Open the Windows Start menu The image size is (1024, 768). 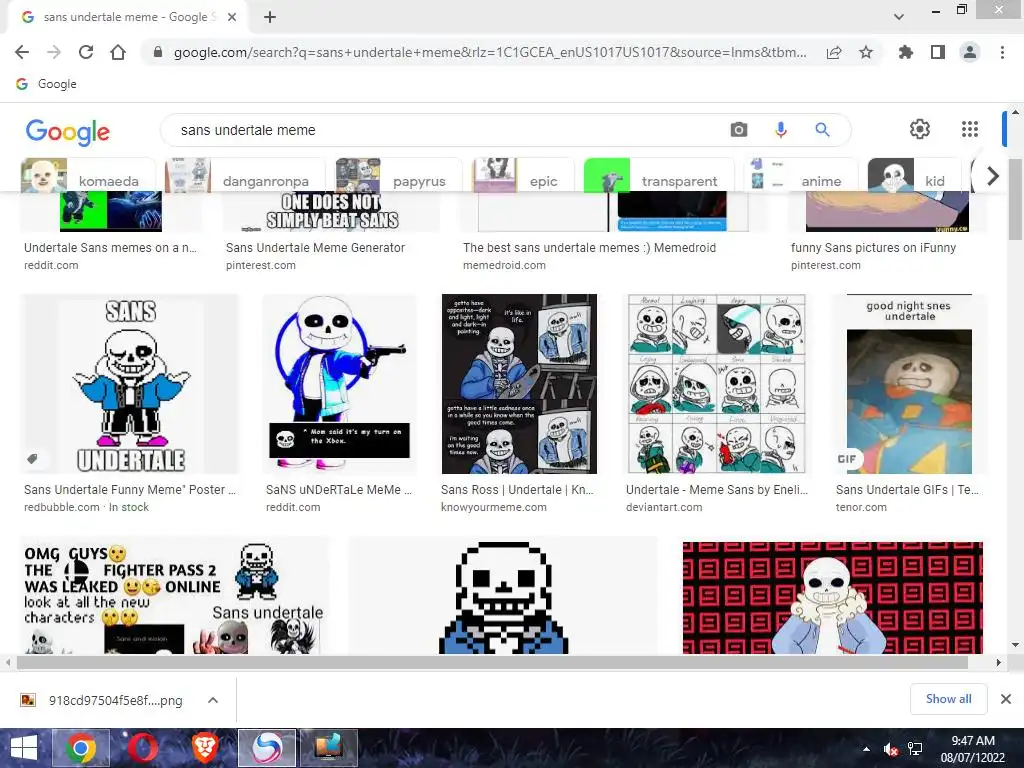[24, 748]
